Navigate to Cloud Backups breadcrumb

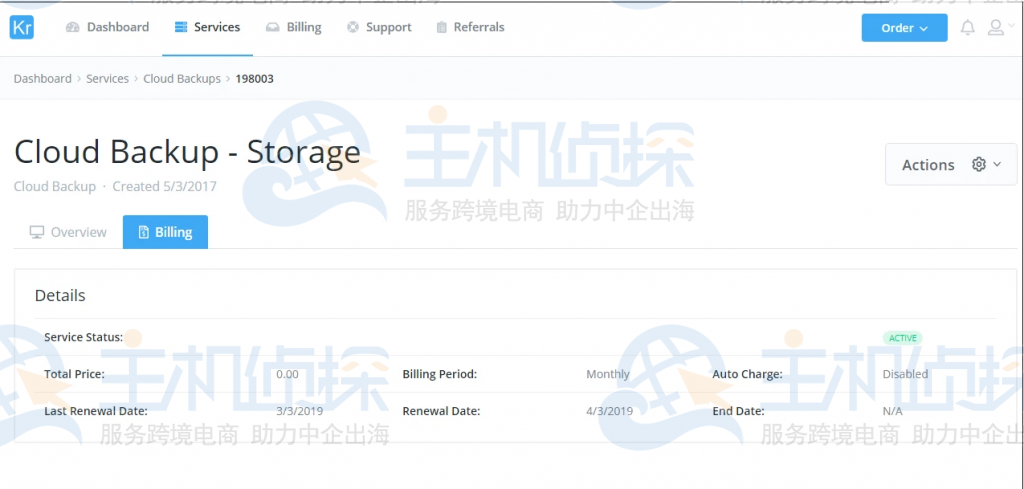click(x=181, y=79)
